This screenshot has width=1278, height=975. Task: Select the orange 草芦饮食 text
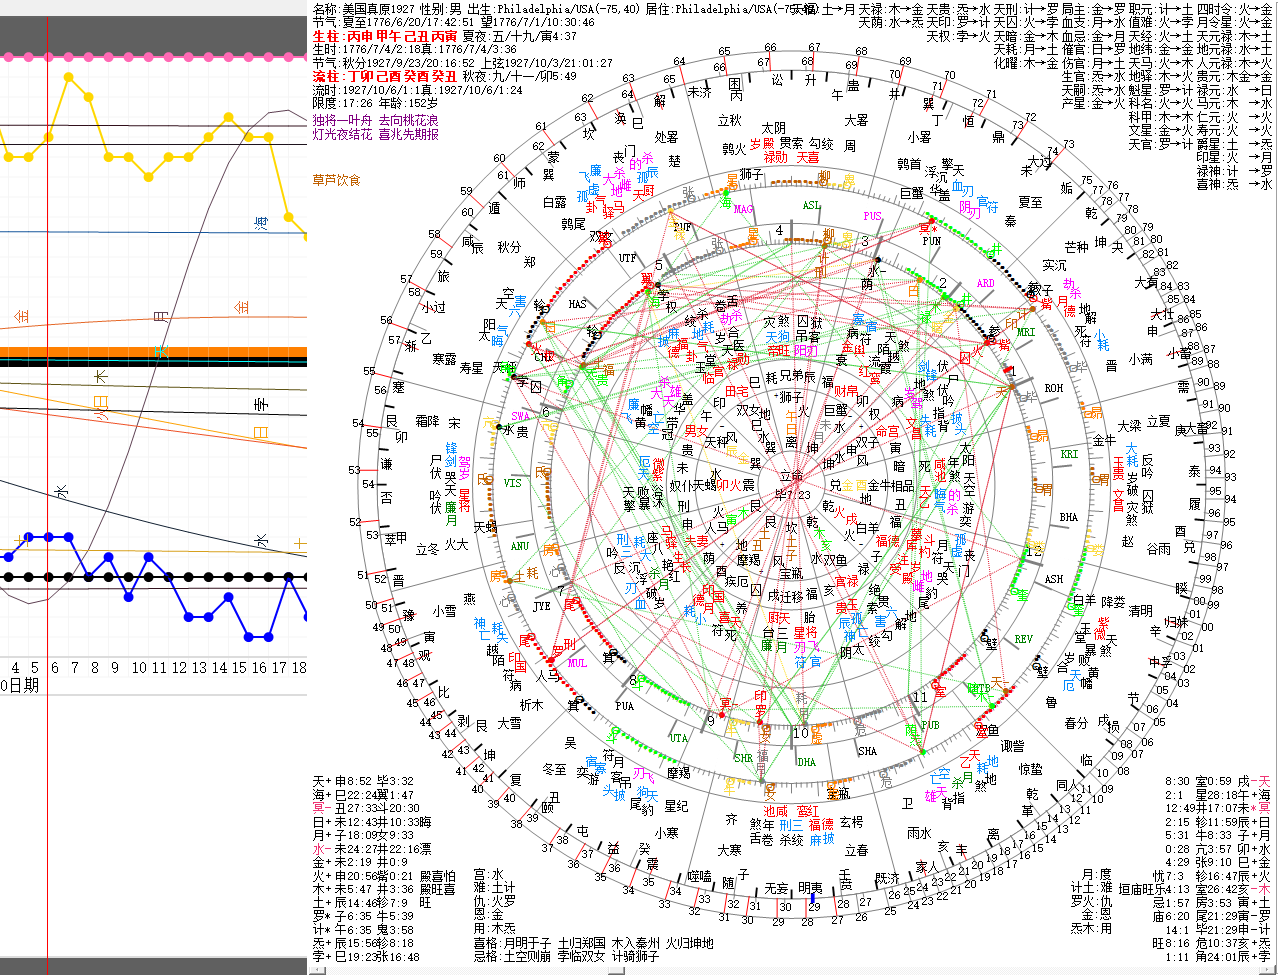tap(336, 180)
